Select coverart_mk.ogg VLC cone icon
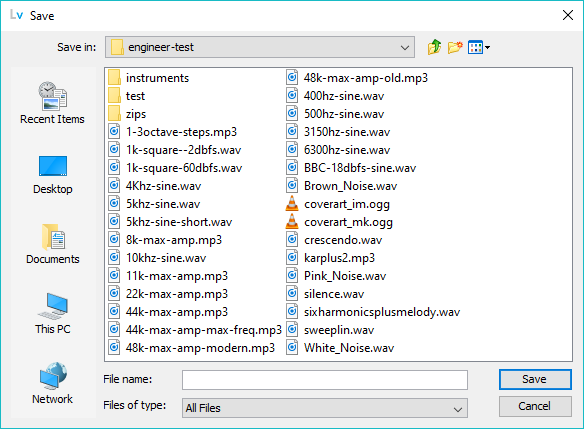Image resolution: width=584 pixels, height=429 pixels. (x=292, y=222)
